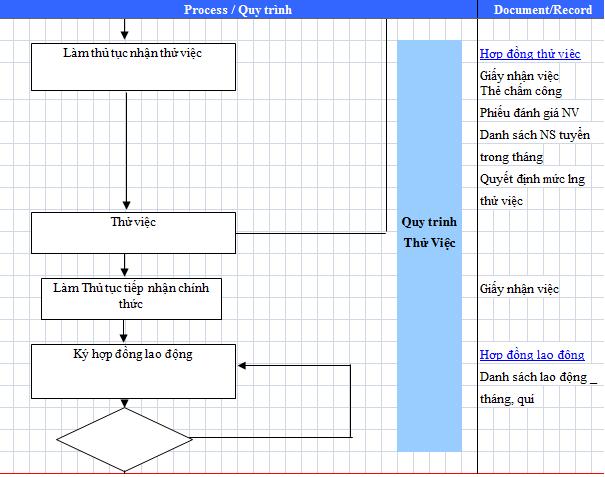605x477 pixels.
Task: Click the 'trong tháng' text cell
Action: (x=511, y=157)
